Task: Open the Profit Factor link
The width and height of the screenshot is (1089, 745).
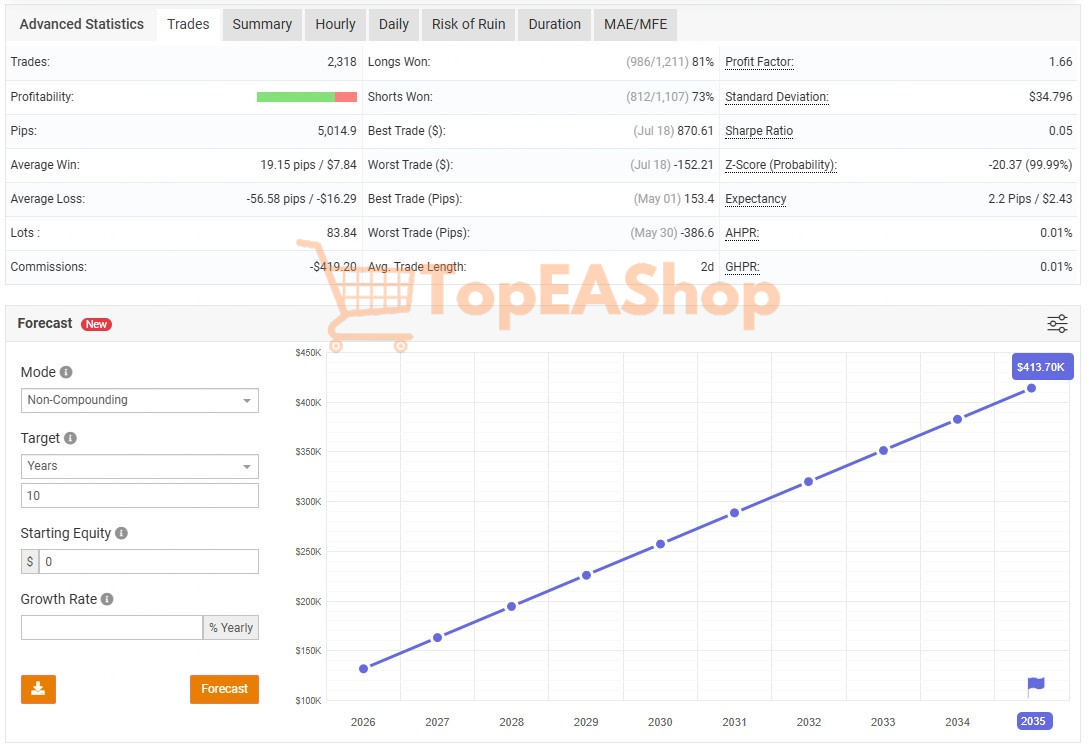Action: [759, 62]
